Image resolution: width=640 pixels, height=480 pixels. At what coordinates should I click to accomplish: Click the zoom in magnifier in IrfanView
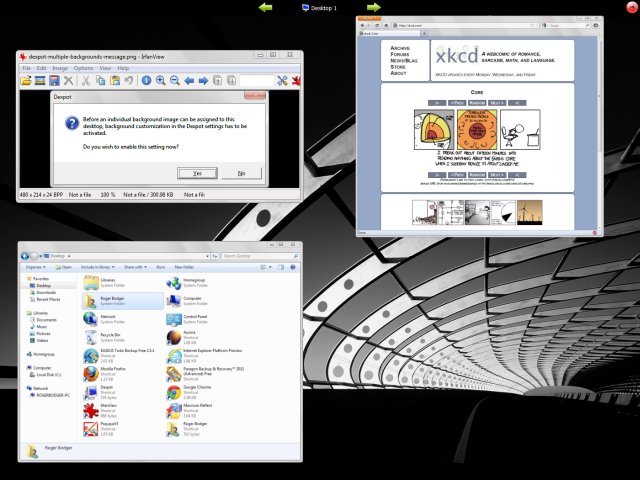pos(159,80)
